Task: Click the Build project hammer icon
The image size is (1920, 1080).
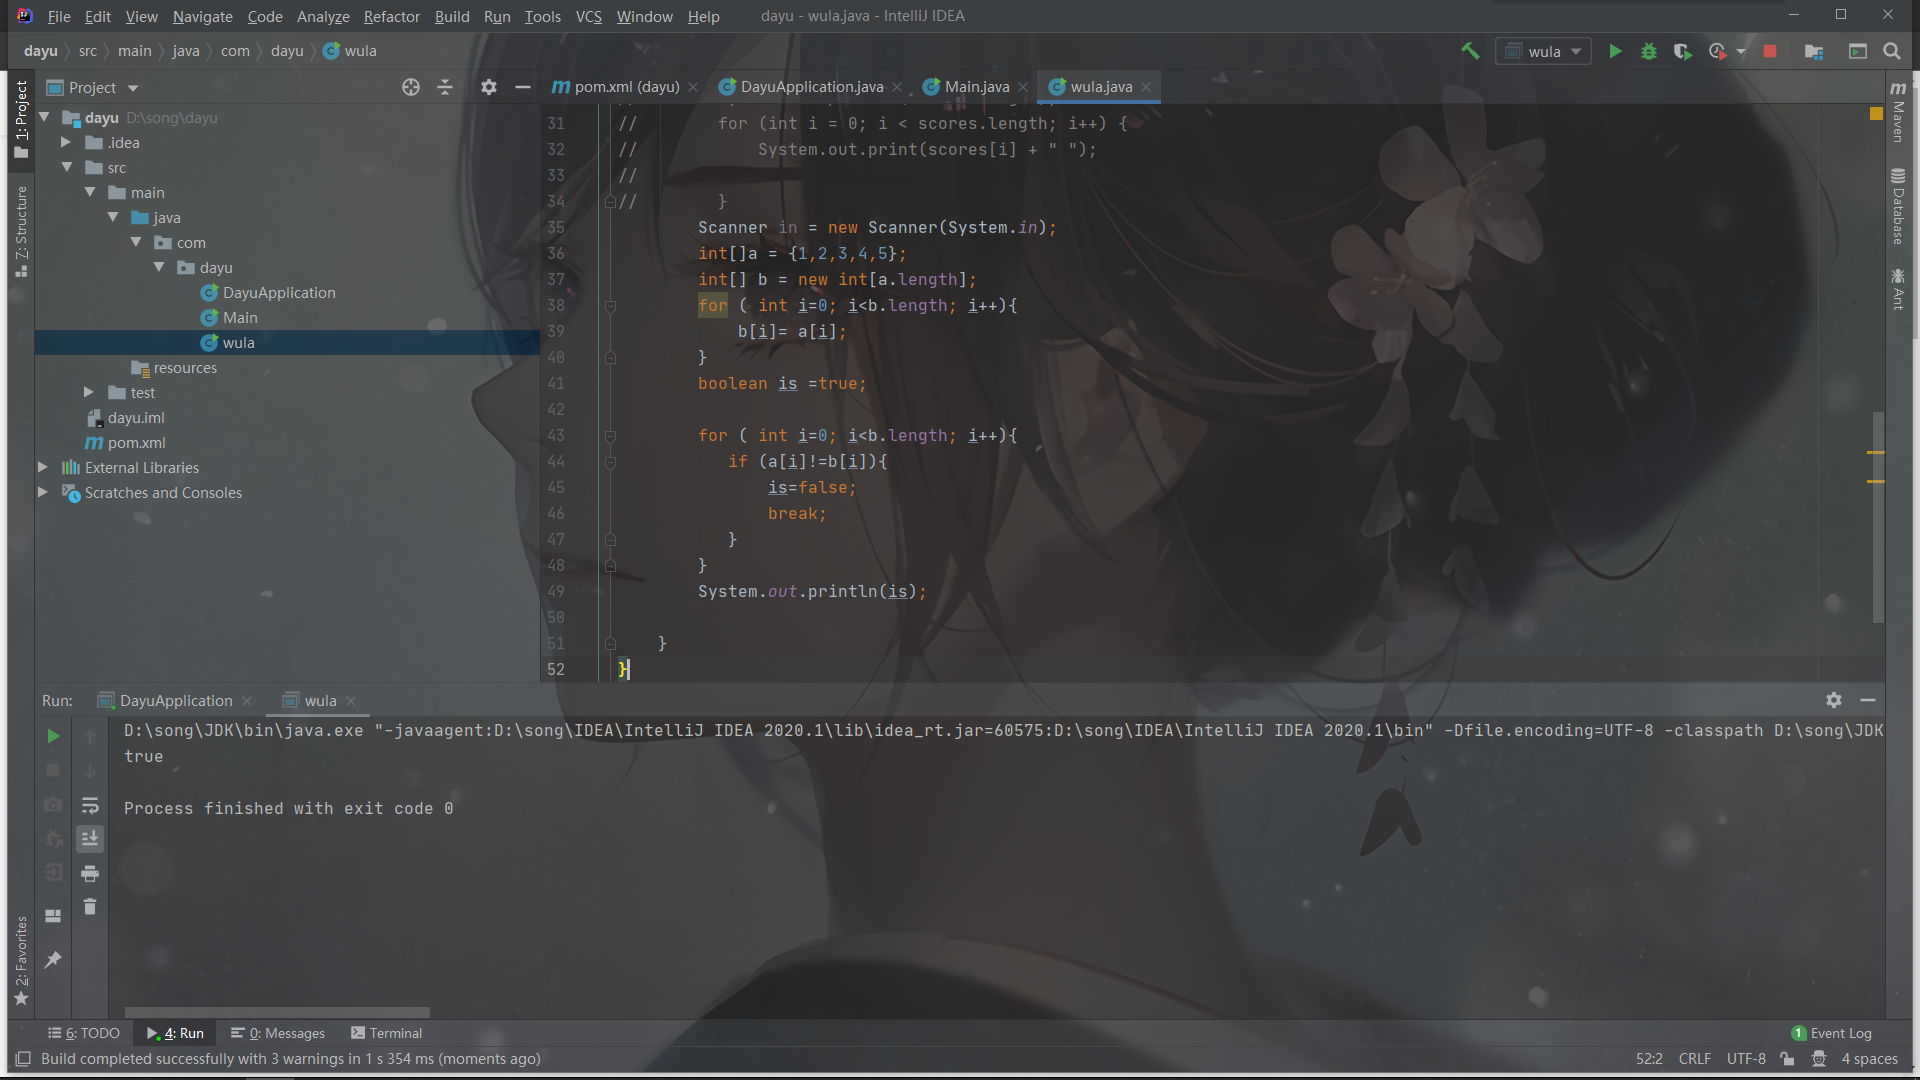Action: 1470,51
